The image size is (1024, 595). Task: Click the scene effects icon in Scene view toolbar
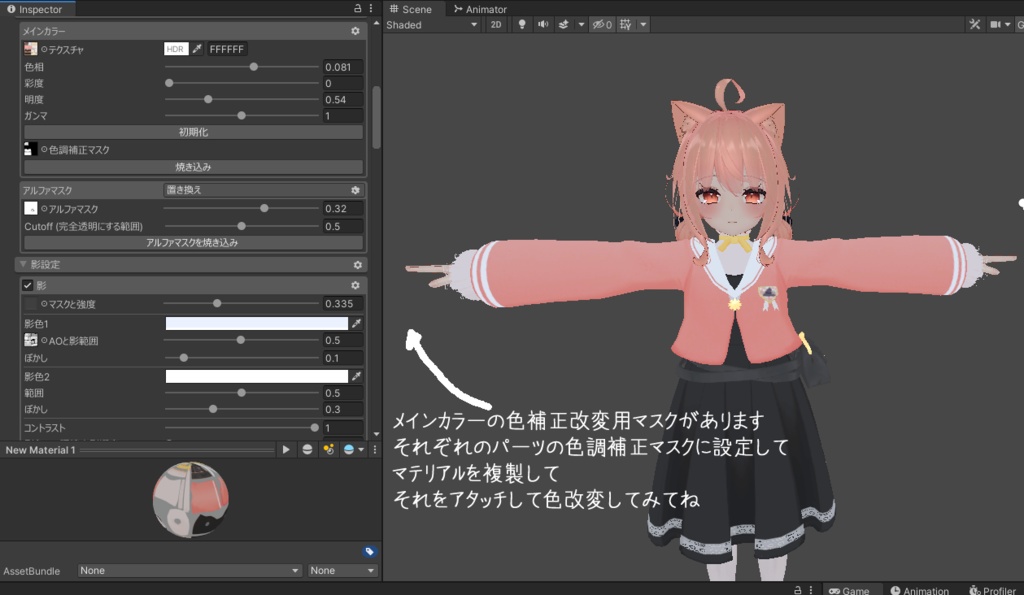pos(565,24)
